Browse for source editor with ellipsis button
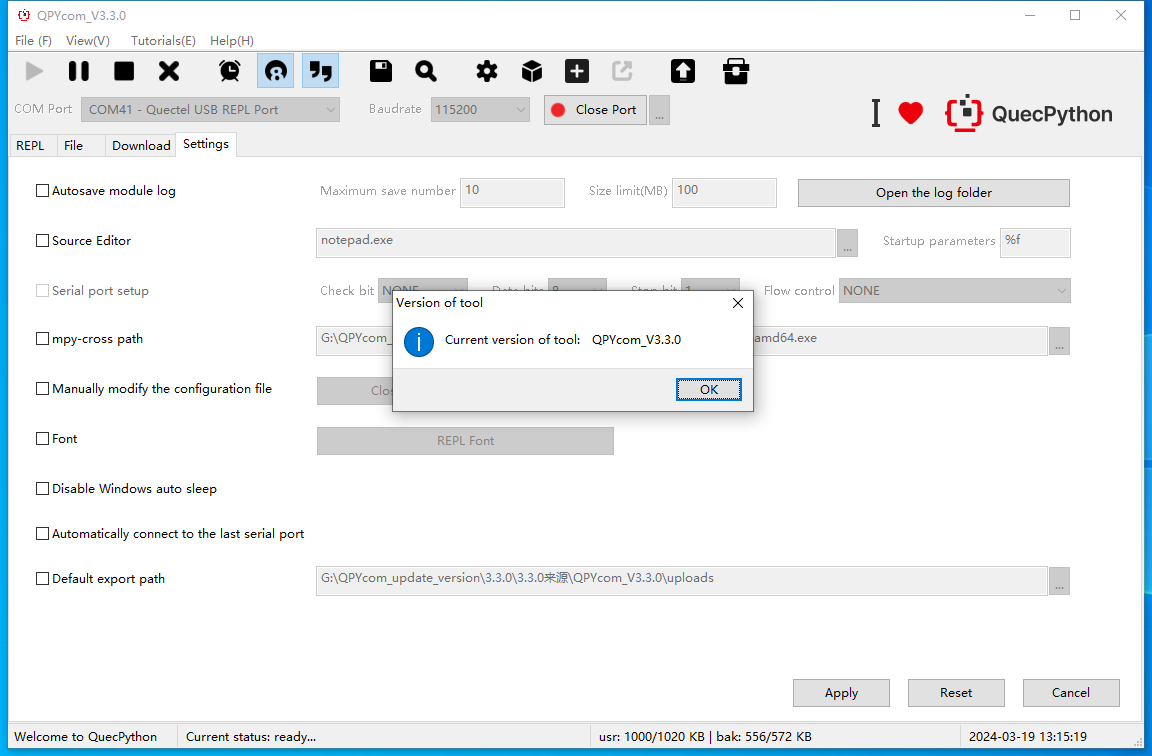1152x756 pixels. [x=847, y=243]
